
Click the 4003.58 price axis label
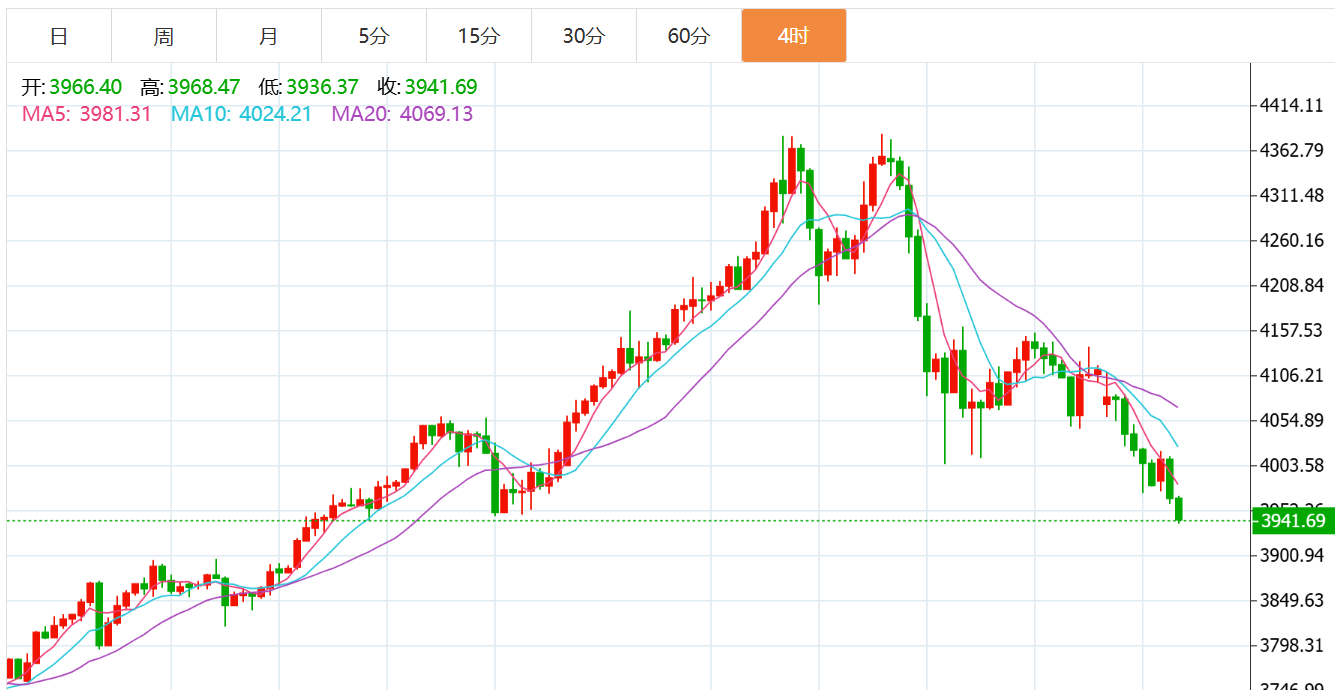1292,465
